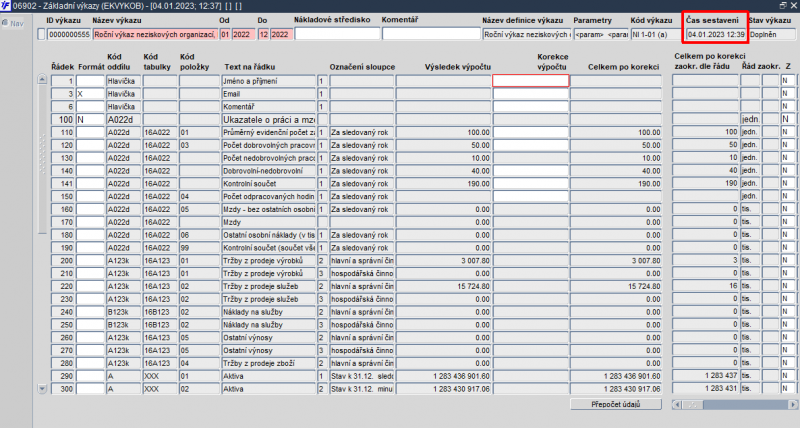
Task: Click the Přepočet údajů button
Action: click(616, 404)
